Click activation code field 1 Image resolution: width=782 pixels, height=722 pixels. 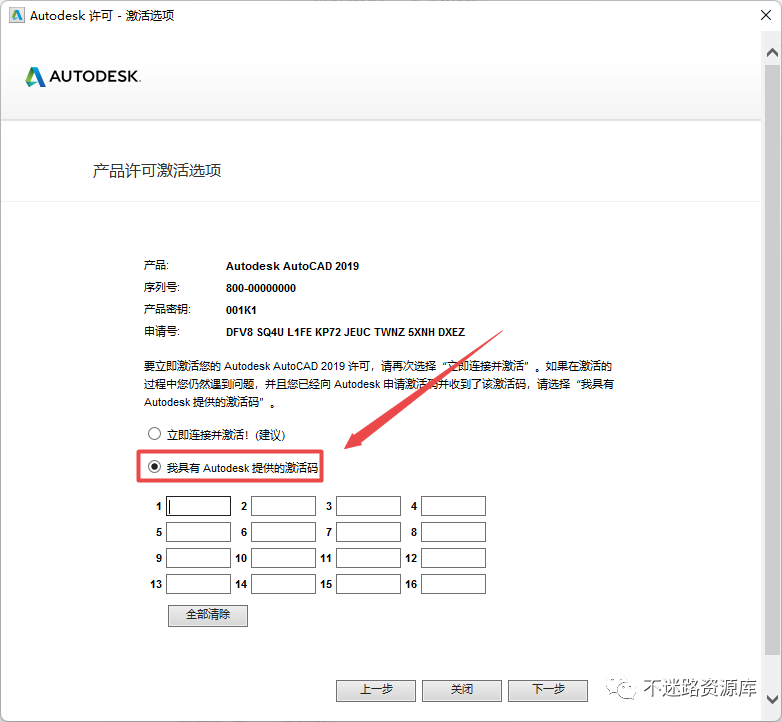[198, 506]
